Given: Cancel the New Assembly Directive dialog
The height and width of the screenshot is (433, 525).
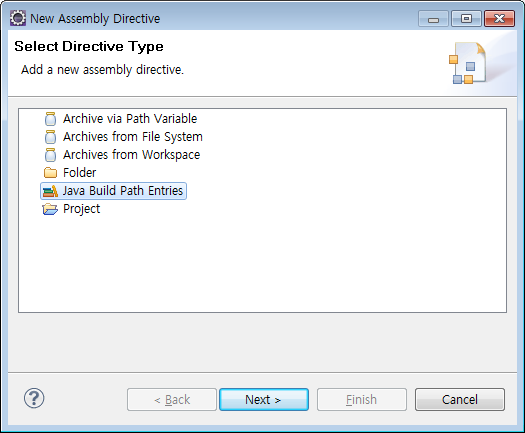Looking at the screenshot, I should [460, 400].
